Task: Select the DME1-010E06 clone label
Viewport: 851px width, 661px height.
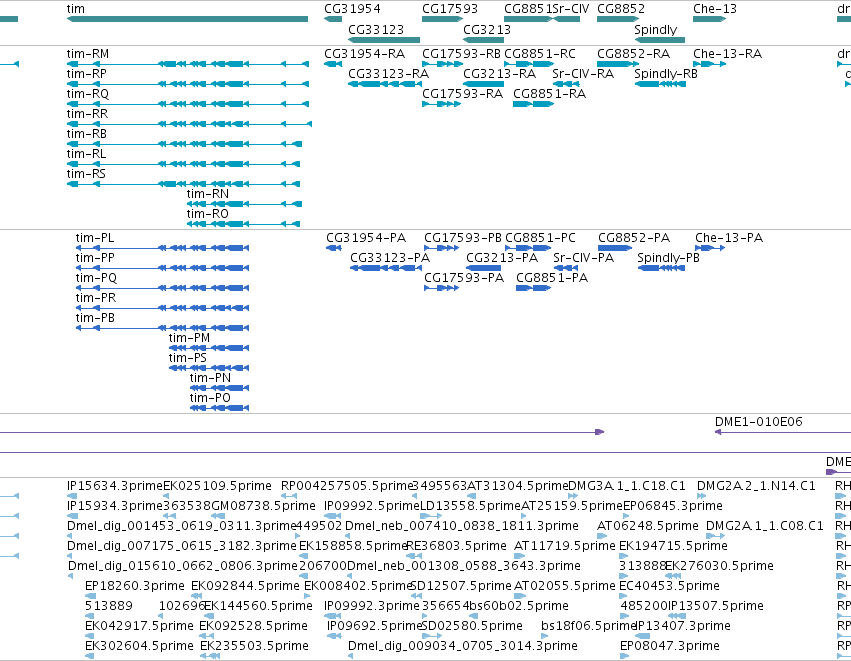Action: [758, 422]
